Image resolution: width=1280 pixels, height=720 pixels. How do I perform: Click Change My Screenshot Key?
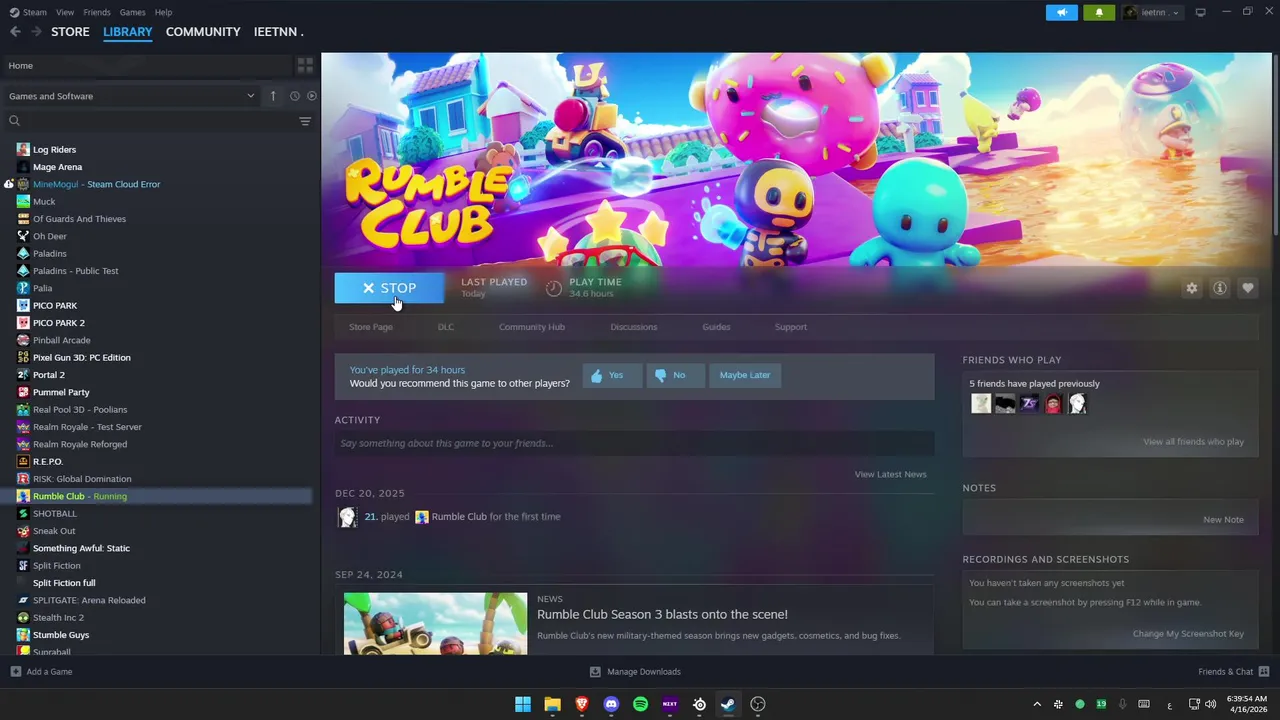[x=1188, y=634]
